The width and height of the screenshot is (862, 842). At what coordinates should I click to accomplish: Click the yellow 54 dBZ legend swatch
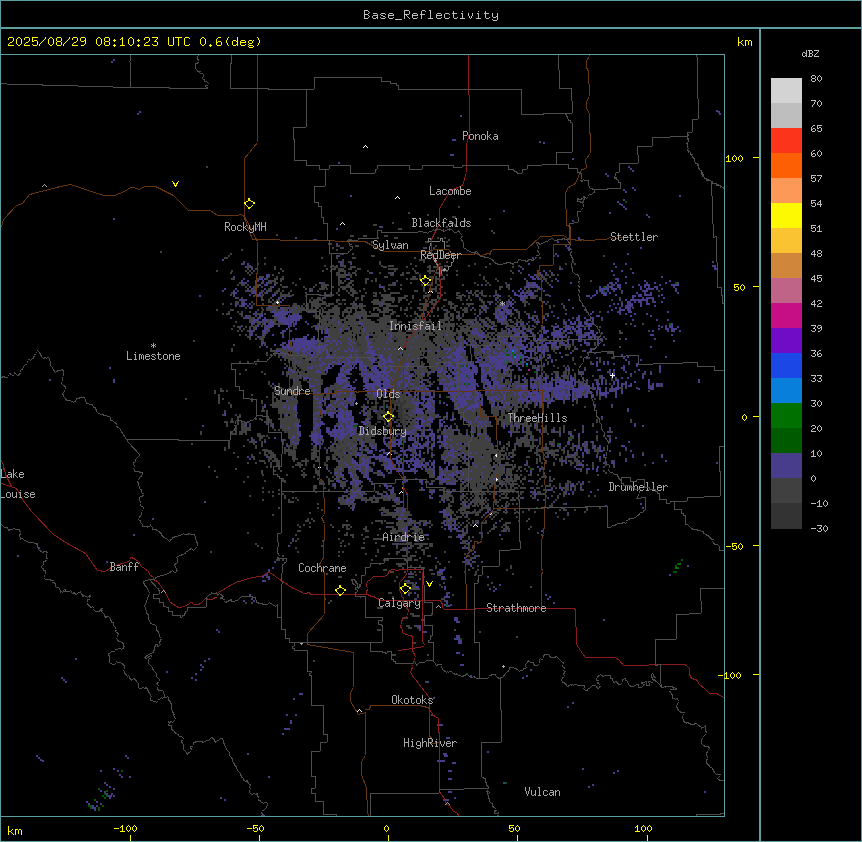pyautogui.click(x=786, y=216)
